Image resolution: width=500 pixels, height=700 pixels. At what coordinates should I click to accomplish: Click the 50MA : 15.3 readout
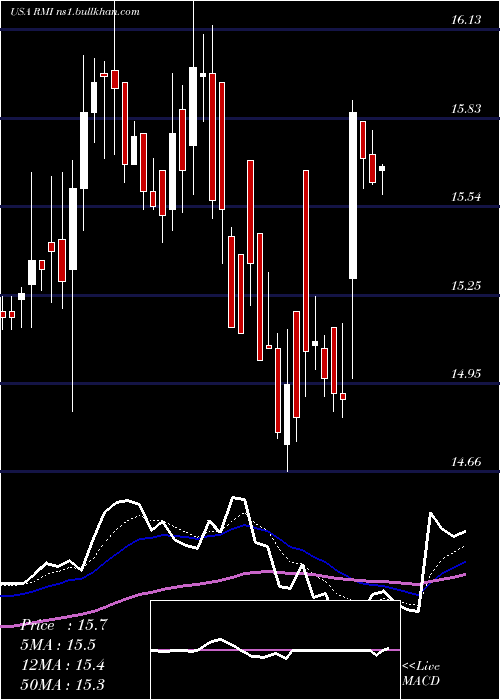point(63,684)
